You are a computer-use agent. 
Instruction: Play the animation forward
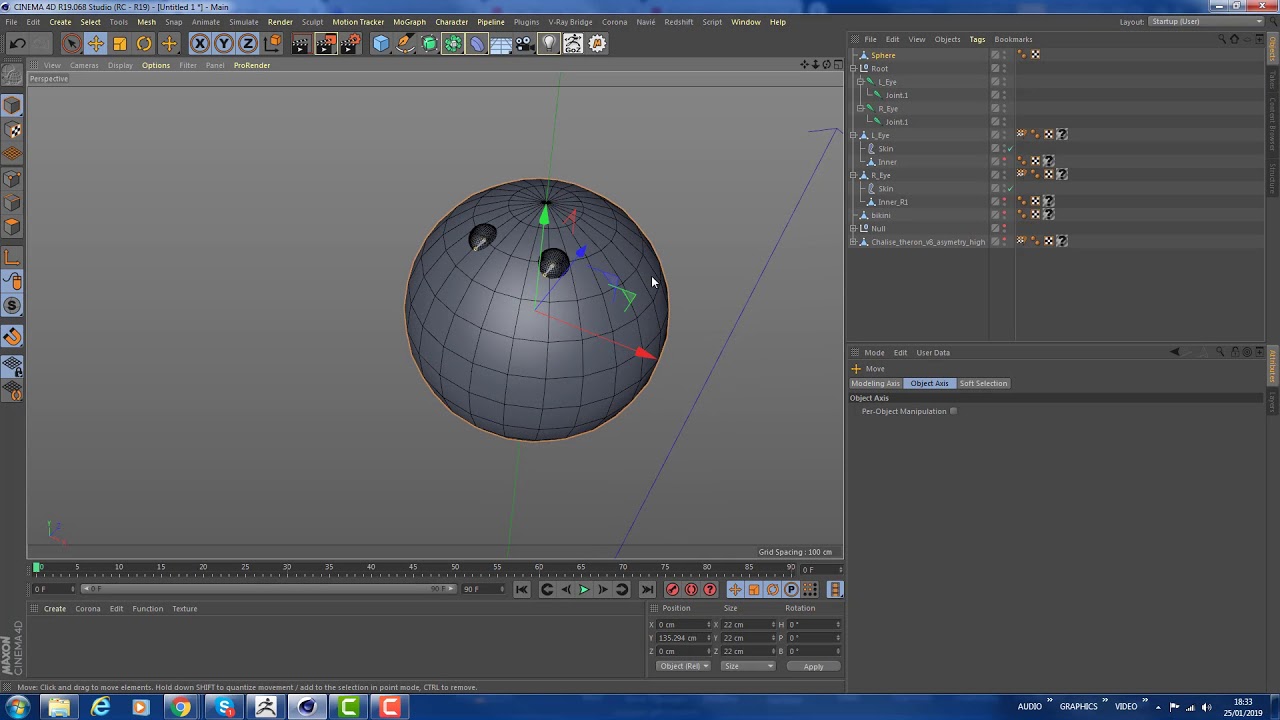(x=584, y=590)
